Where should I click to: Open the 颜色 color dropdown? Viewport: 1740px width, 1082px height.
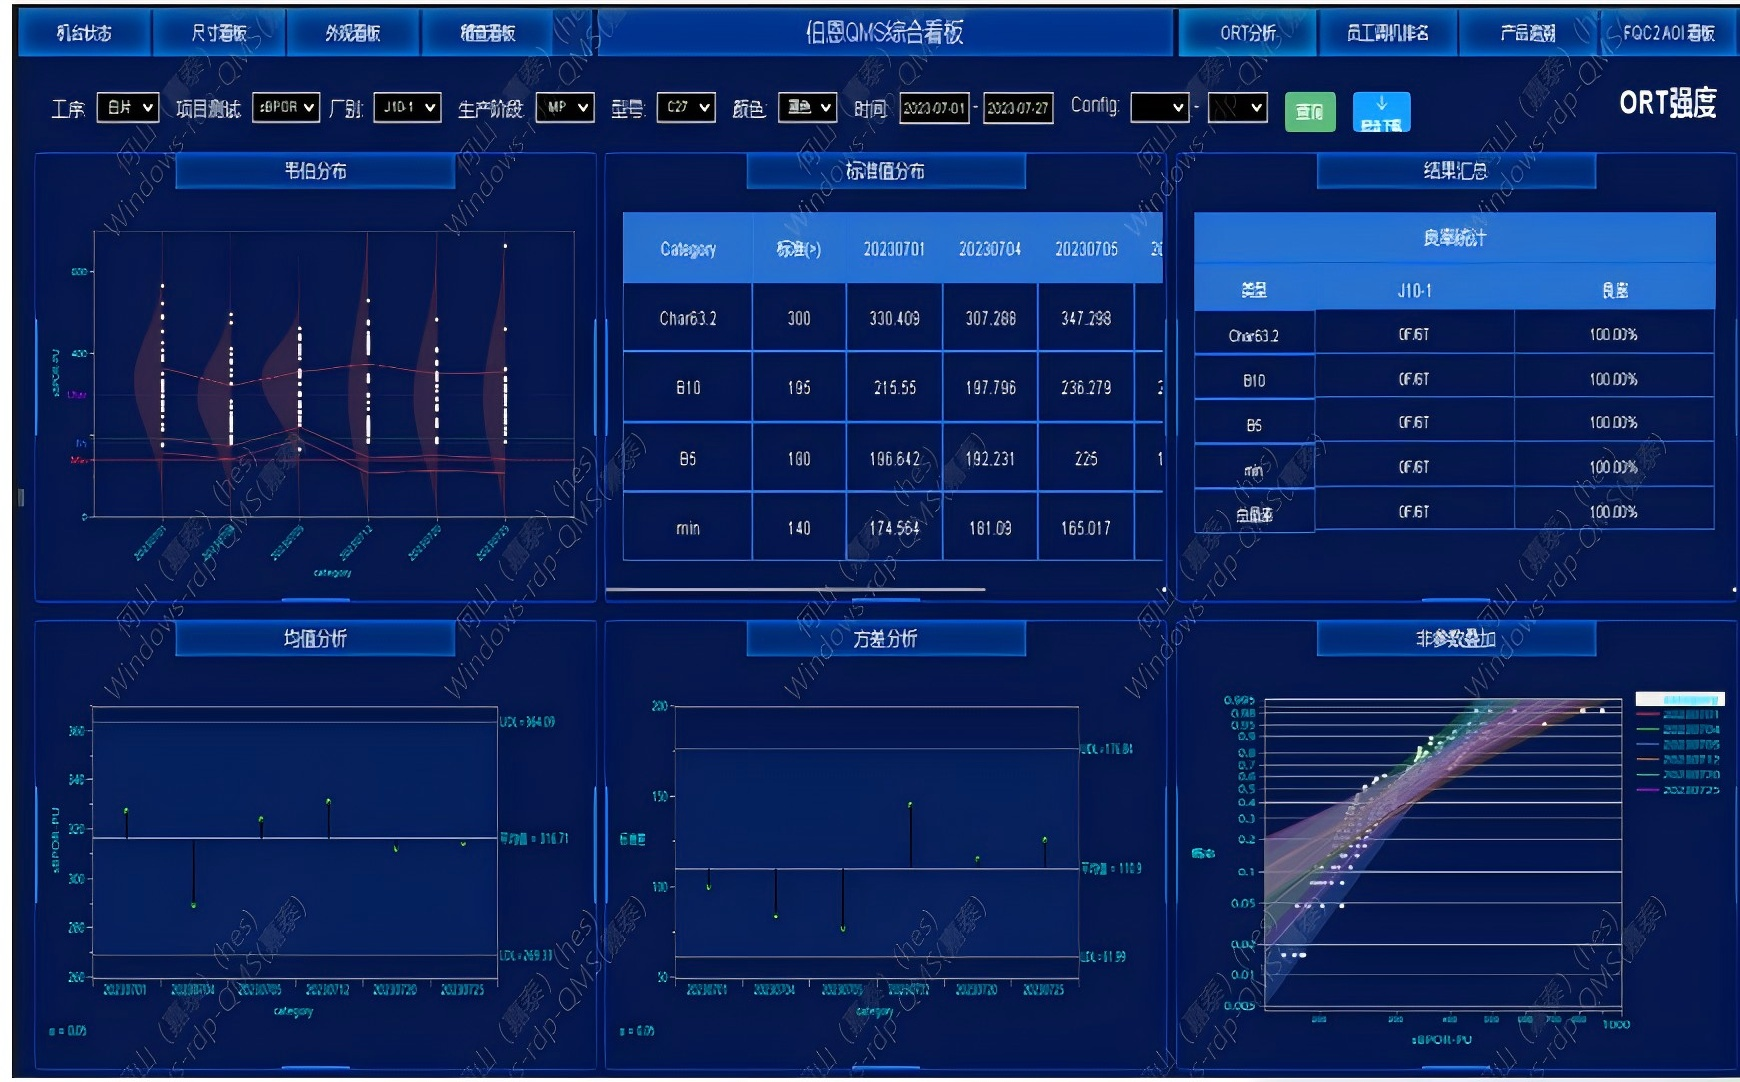(807, 107)
